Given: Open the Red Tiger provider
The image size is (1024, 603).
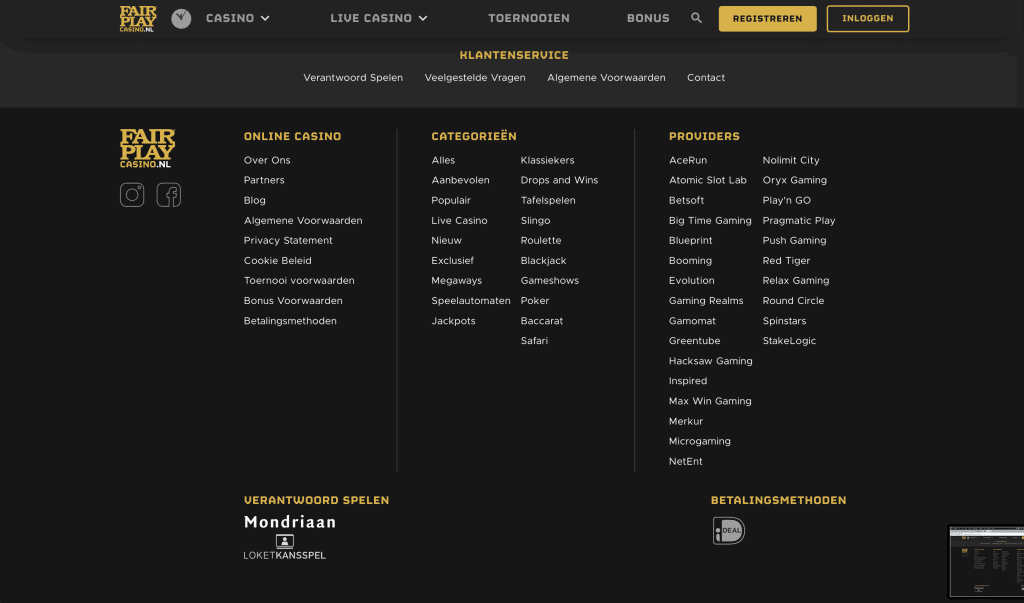Looking at the screenshot, I should coord(786,261).
